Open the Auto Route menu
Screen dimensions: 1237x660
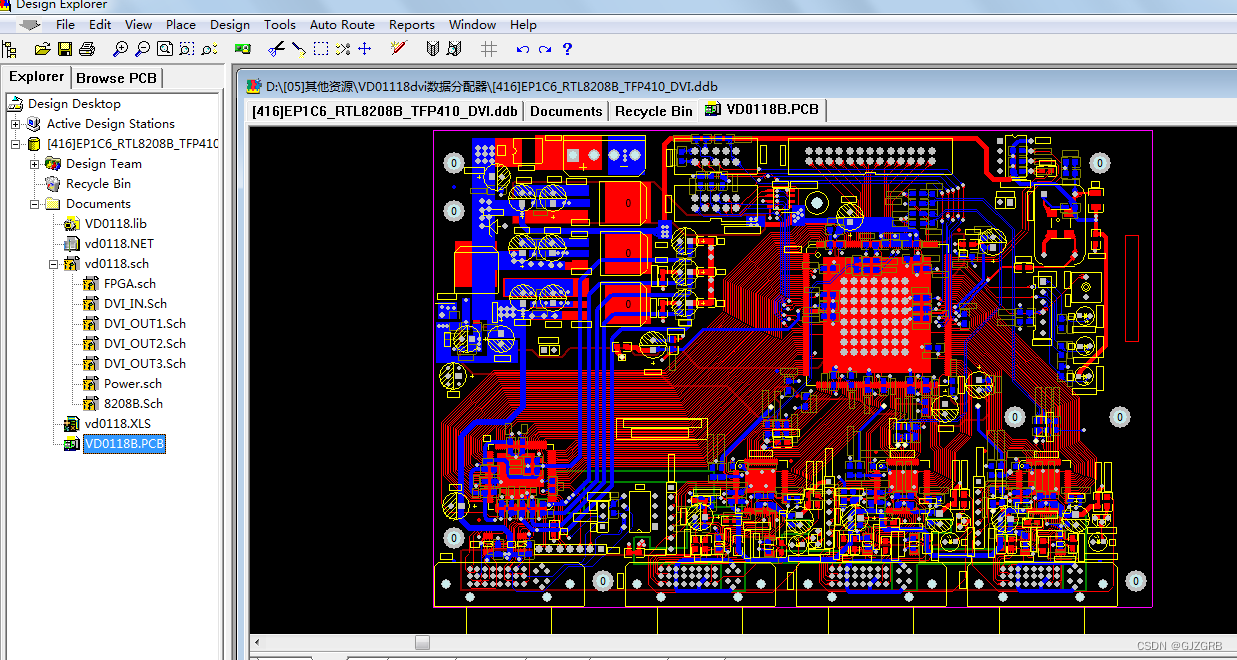pos(342,24)
